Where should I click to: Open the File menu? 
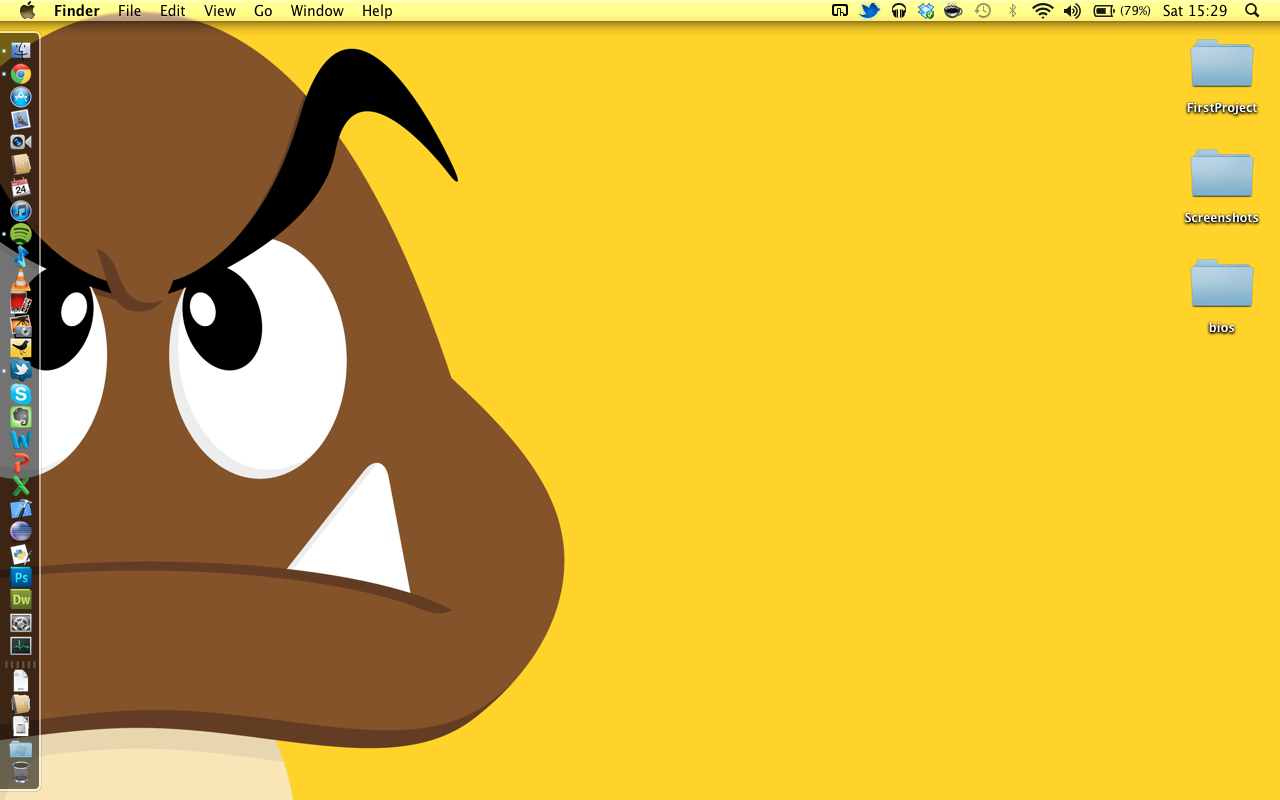129,11
